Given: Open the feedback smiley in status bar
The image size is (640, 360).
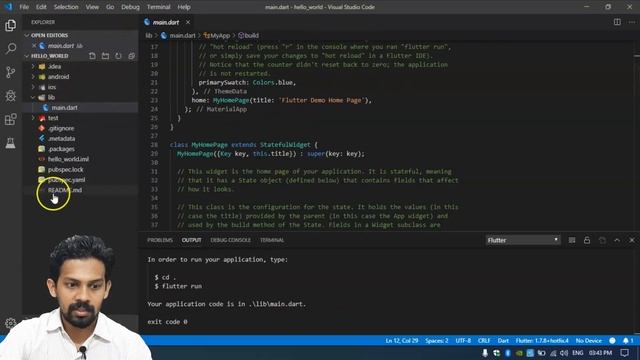Looking at the screenshot, I should 612,340.
